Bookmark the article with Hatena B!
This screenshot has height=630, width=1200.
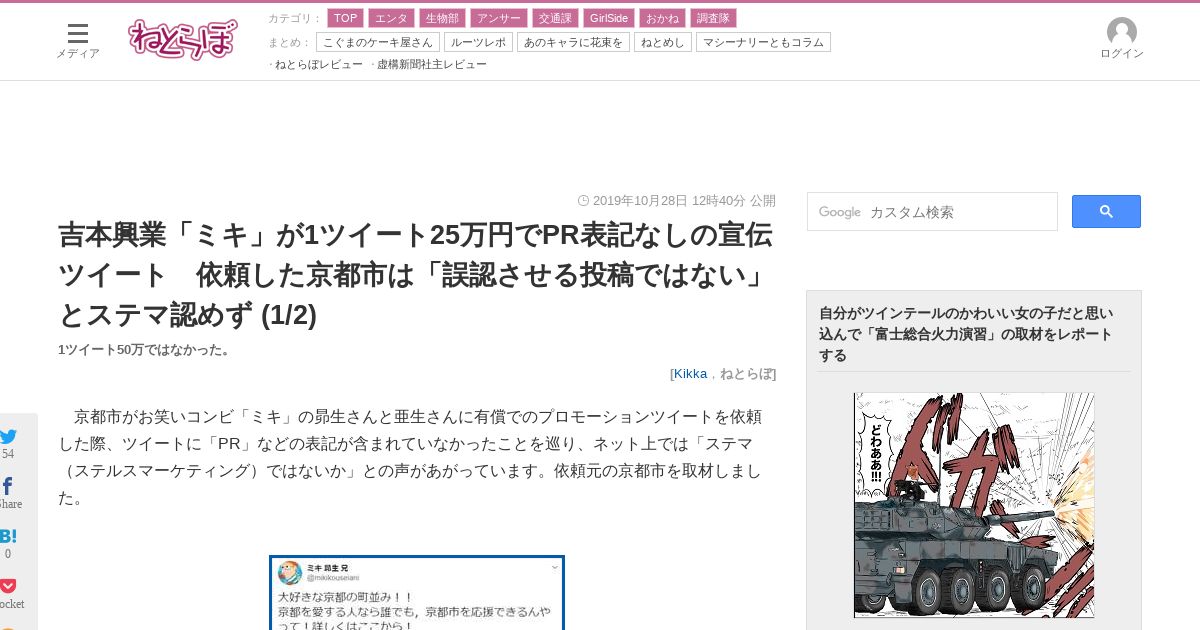pyautogui.click(x=8, y=536)
